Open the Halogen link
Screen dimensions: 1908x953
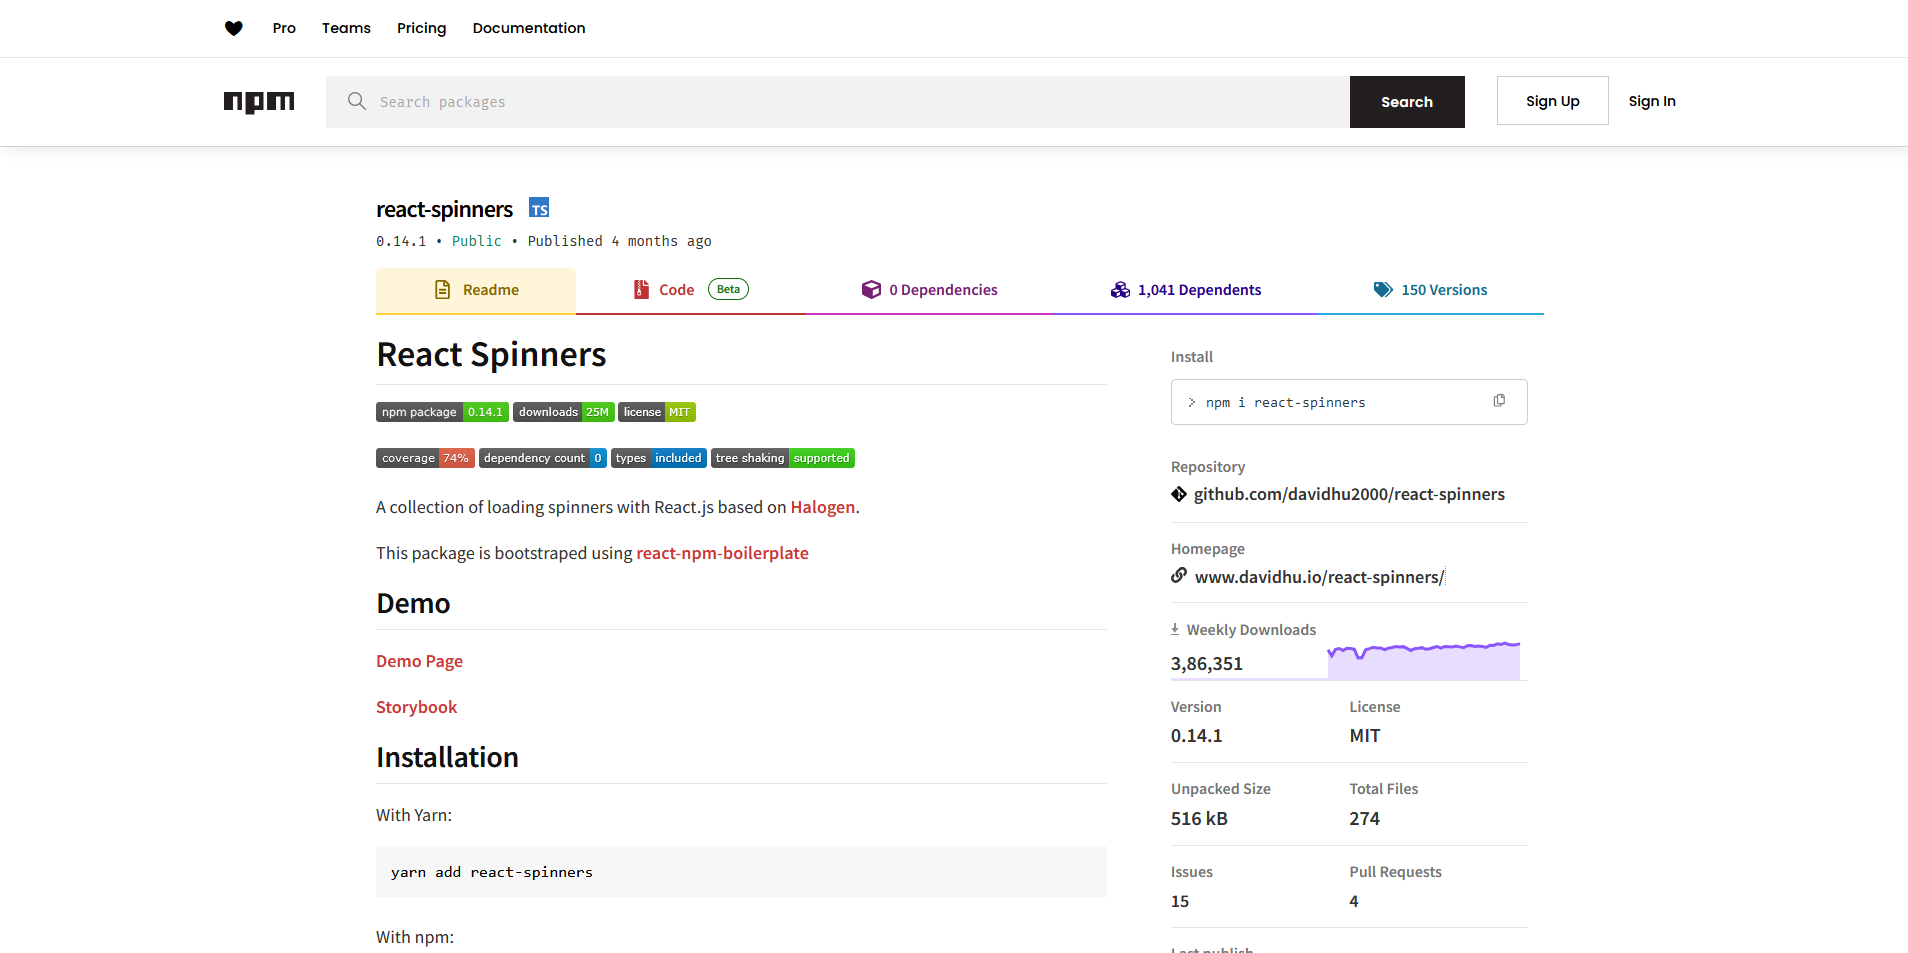click(823, 507)
